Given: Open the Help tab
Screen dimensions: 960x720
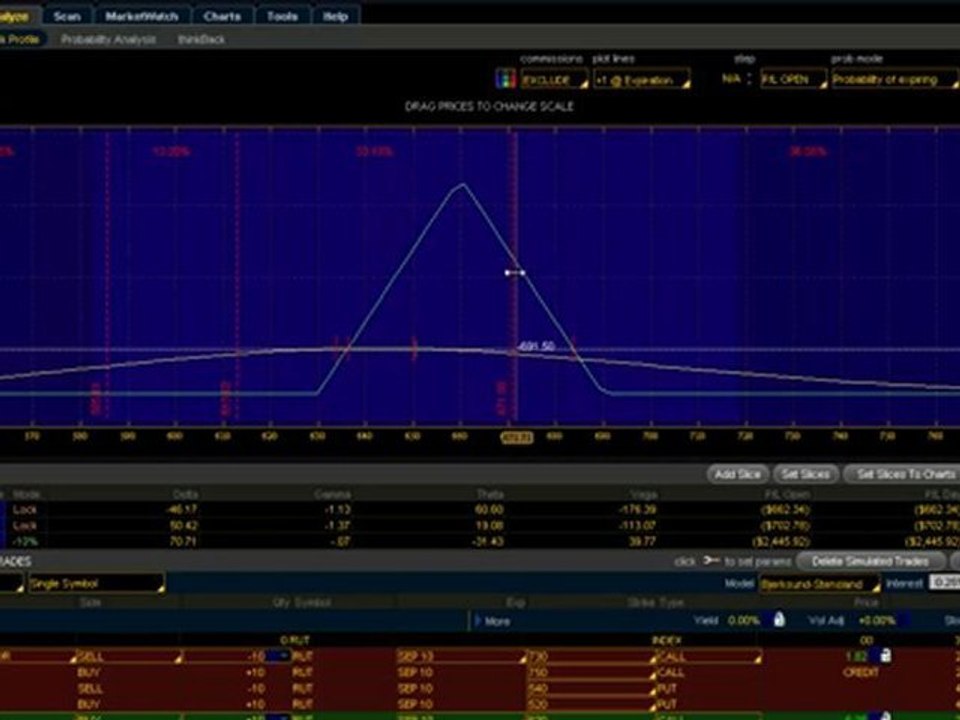Looking at the screenshot, I should tap(336, 16).
